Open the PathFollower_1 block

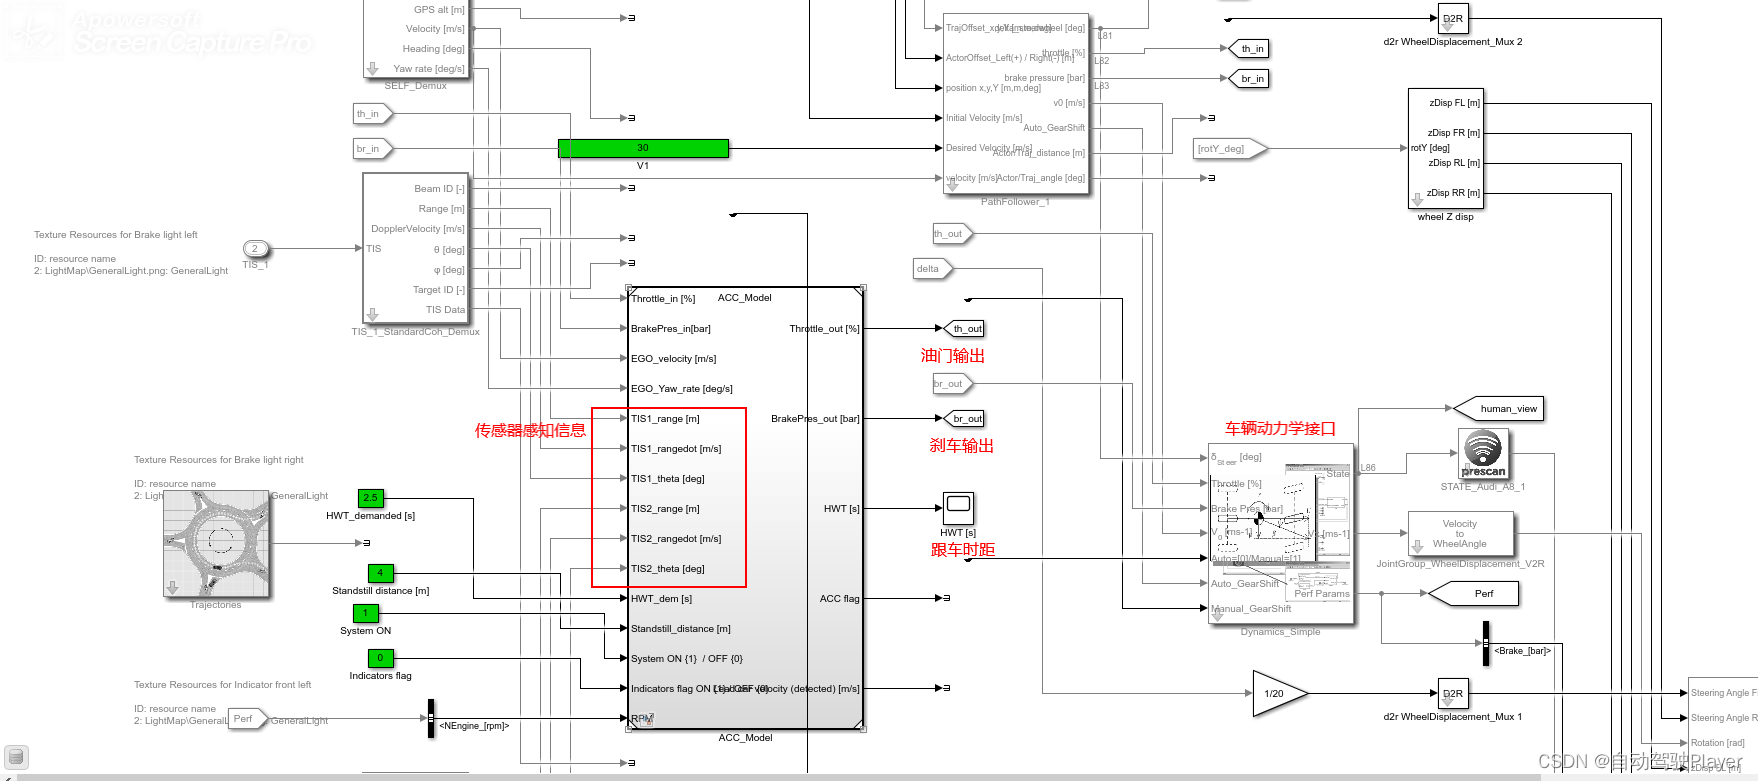coord(1016,104)
